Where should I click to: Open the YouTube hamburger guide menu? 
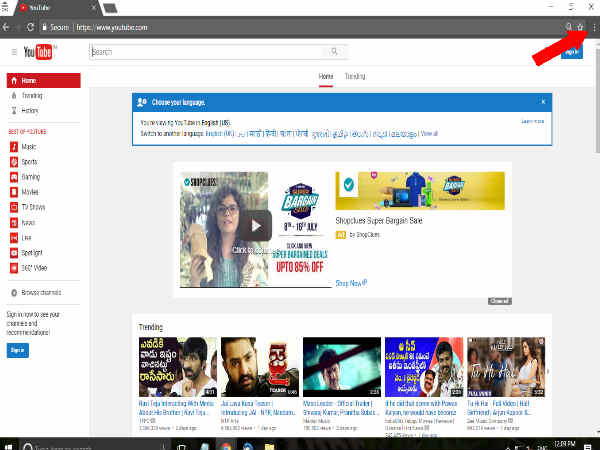14,52
